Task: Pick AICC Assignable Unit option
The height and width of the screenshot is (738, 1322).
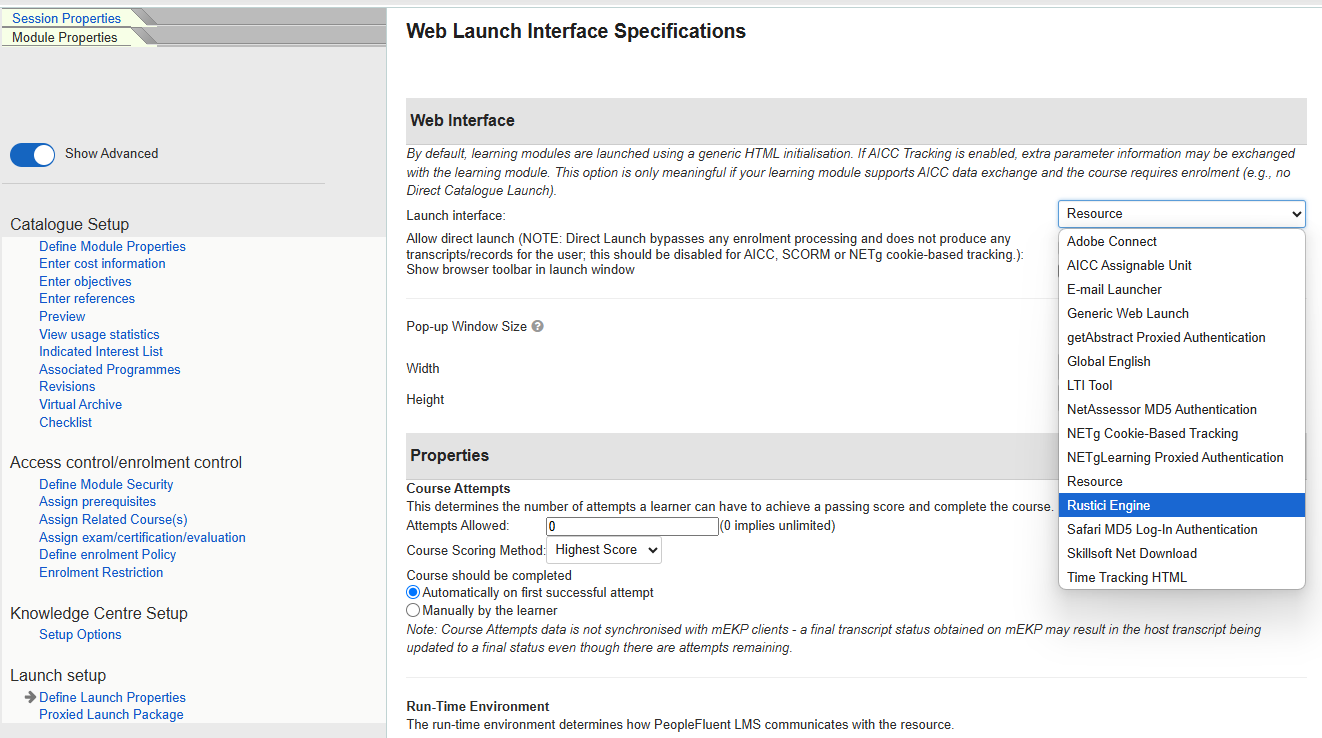Action: pos(1129,266)
